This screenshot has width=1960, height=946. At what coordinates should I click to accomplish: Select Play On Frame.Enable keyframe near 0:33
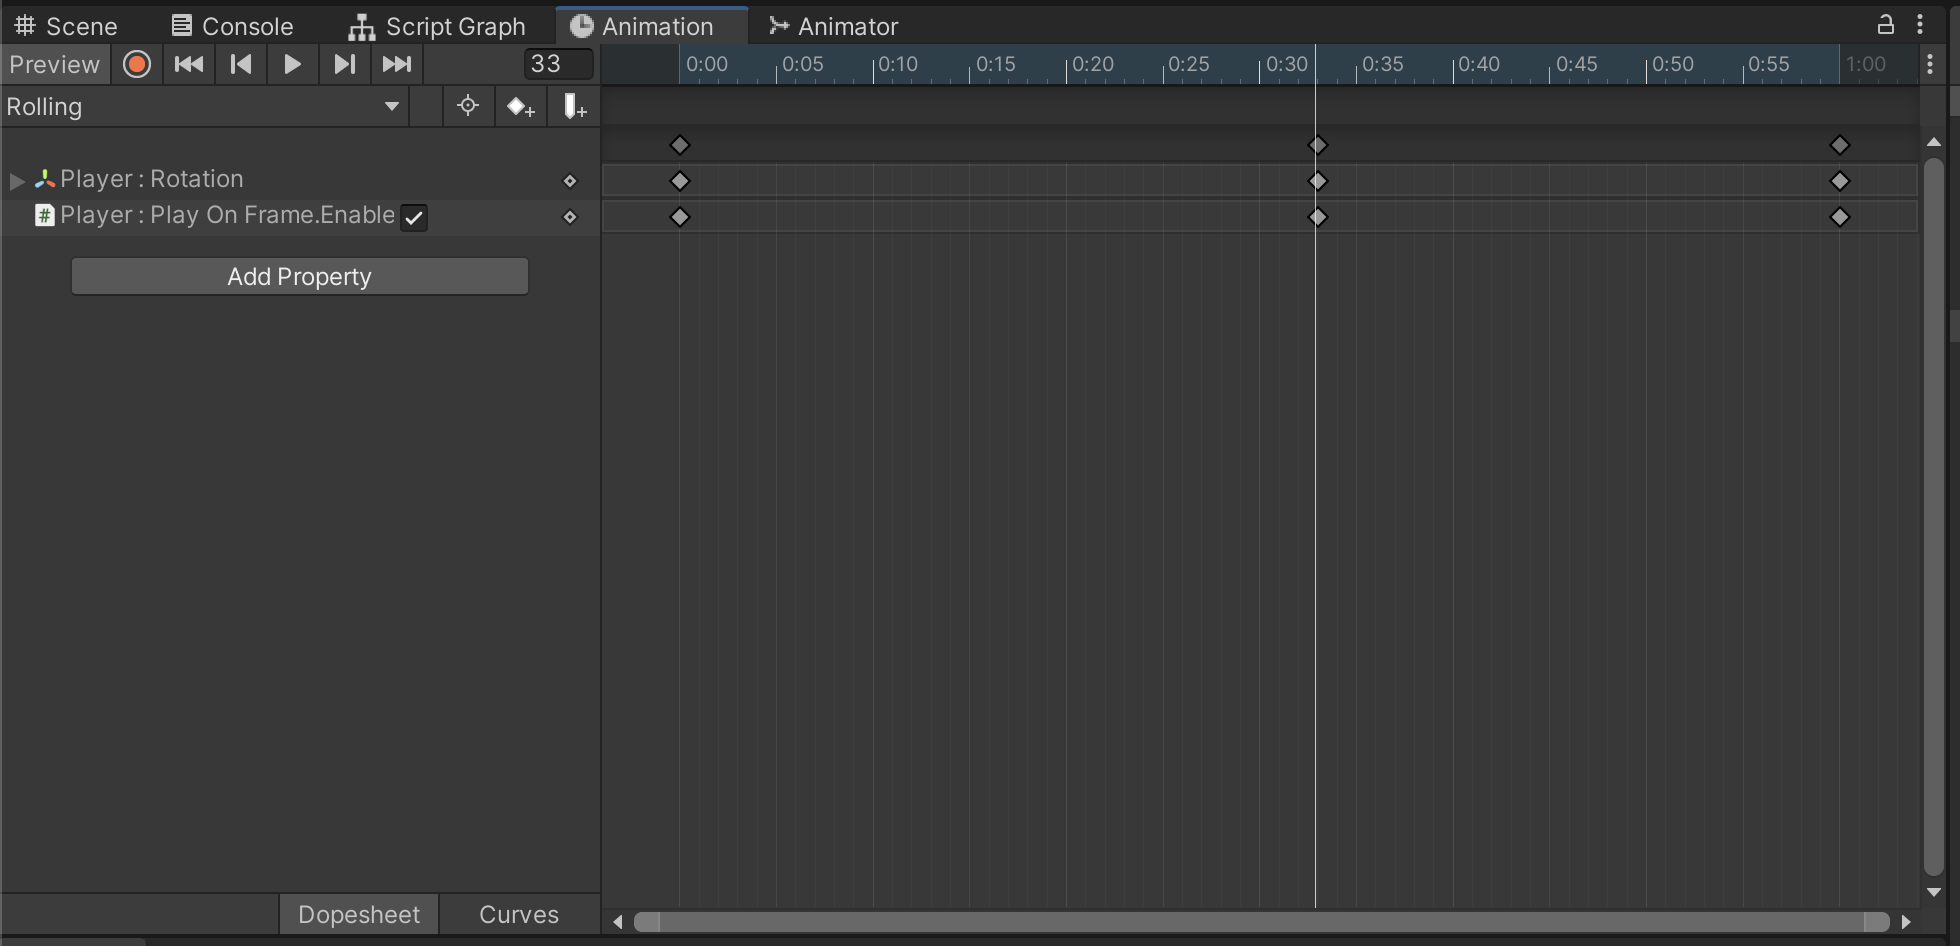(1318, 217)
